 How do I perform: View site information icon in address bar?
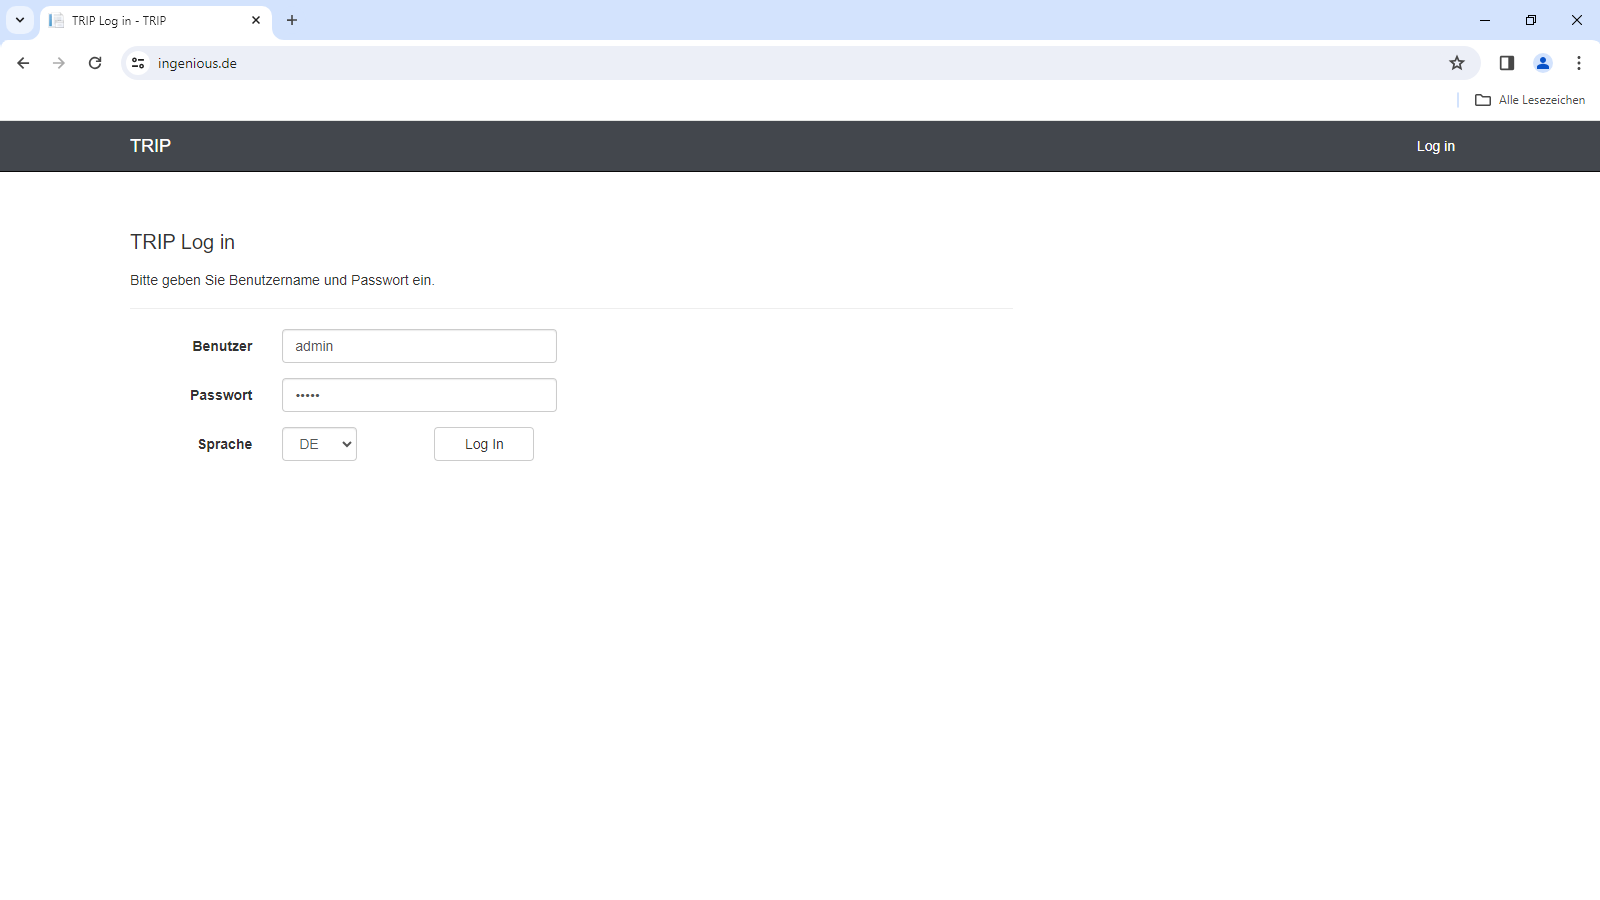pos(138,63)
